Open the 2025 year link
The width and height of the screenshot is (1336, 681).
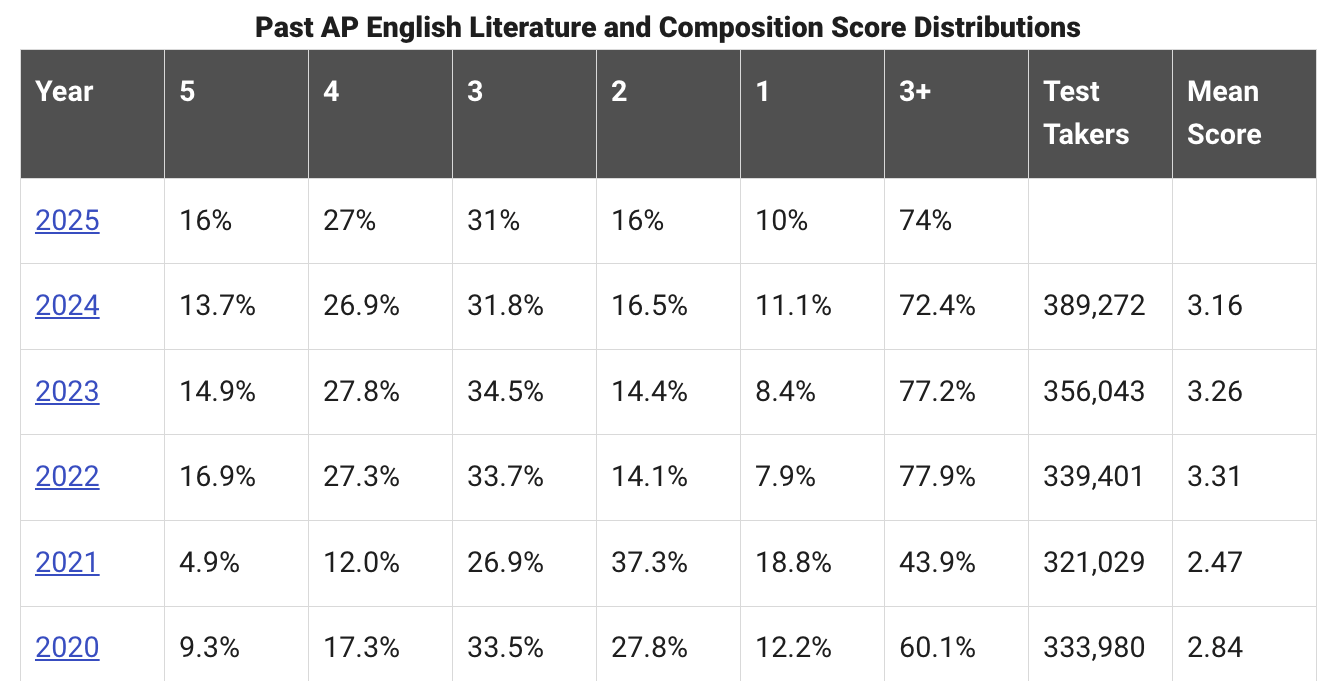pyautogui.click(x=67, y=220)
